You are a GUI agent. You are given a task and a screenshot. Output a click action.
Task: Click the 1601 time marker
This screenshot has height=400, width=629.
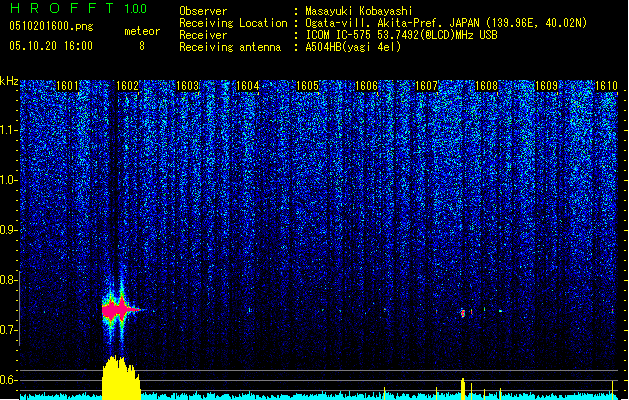pyautogui.click(x=68, y=87)
